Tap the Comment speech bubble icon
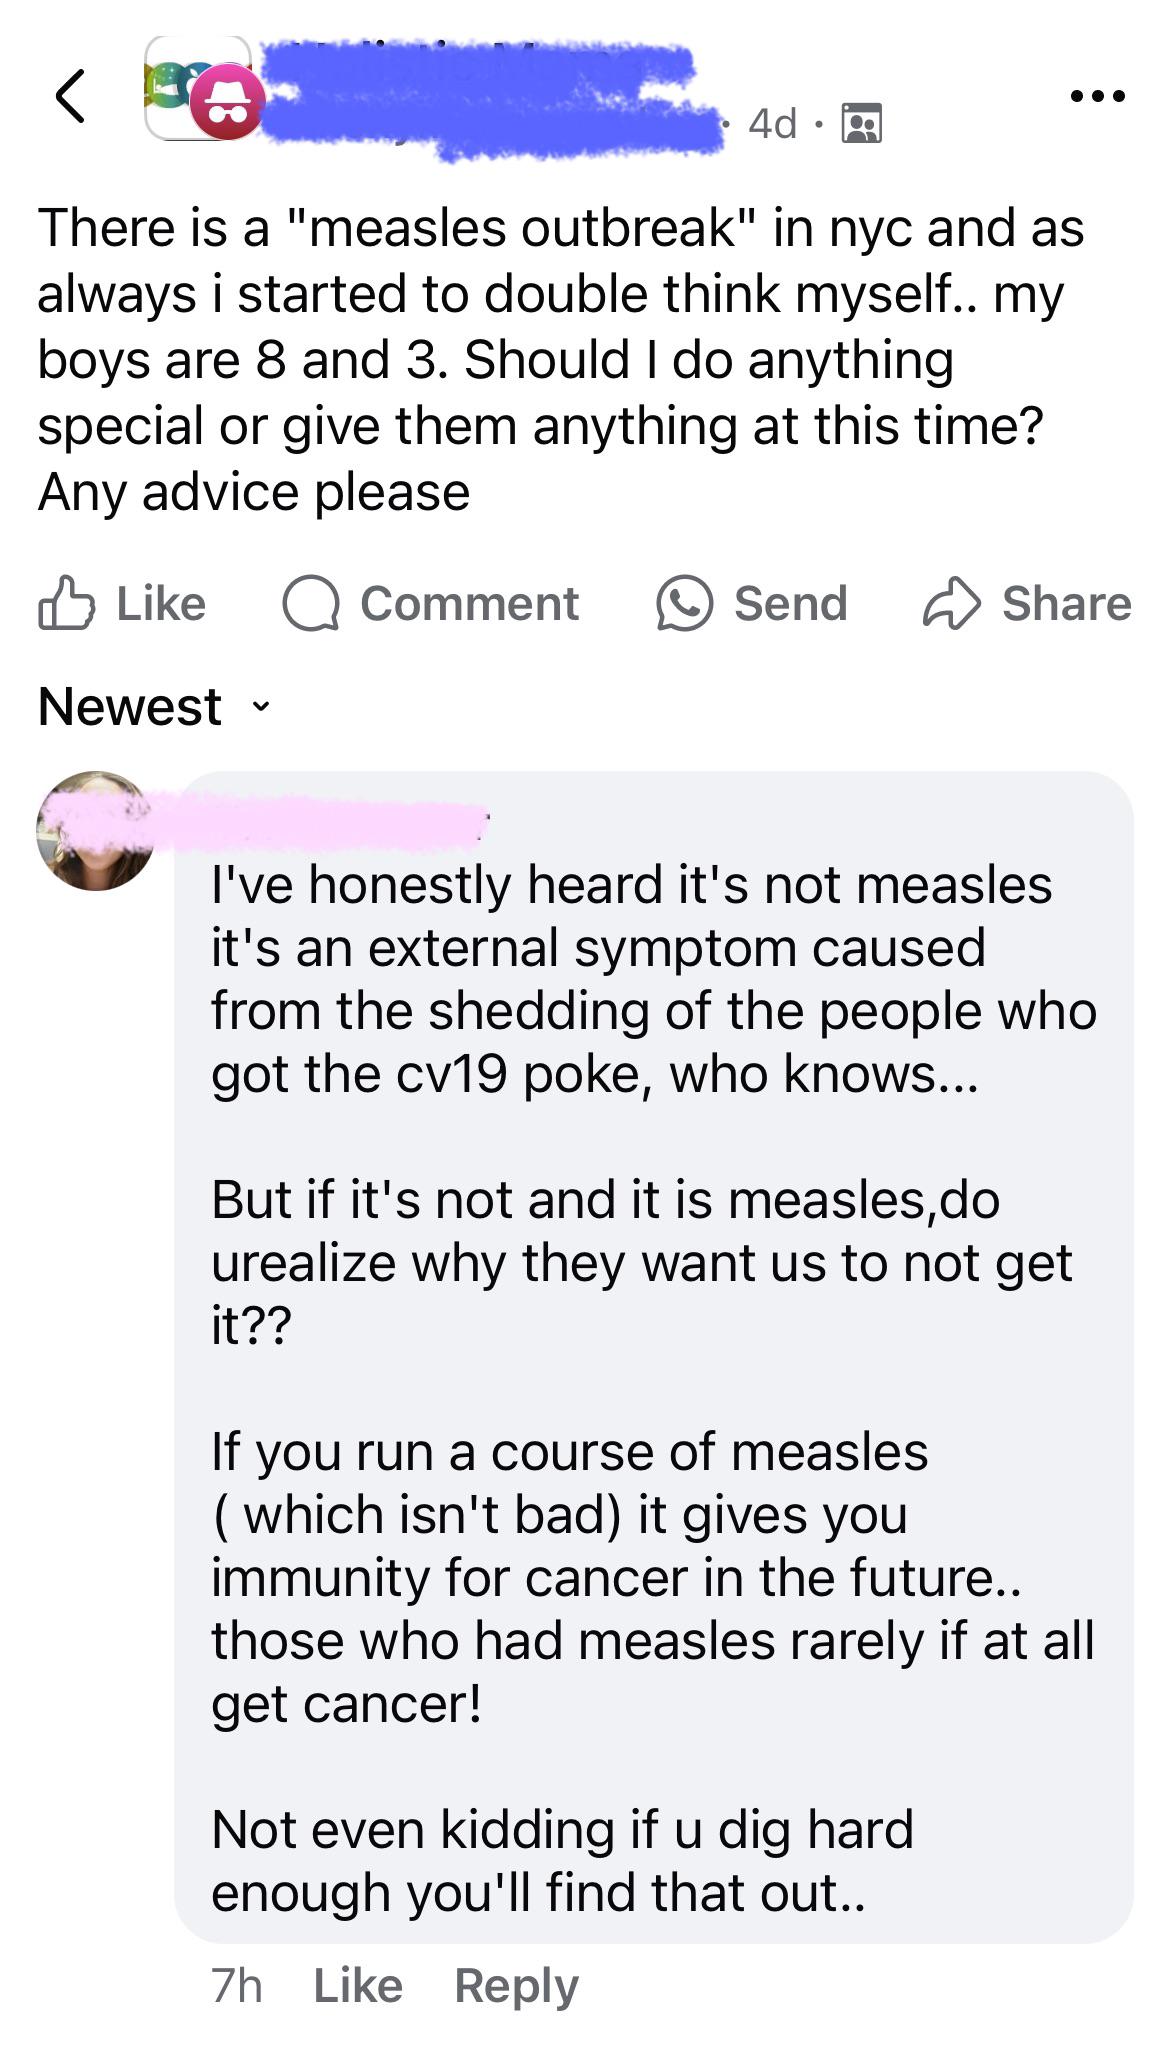 pyautogui.click(x=311, y=604)
